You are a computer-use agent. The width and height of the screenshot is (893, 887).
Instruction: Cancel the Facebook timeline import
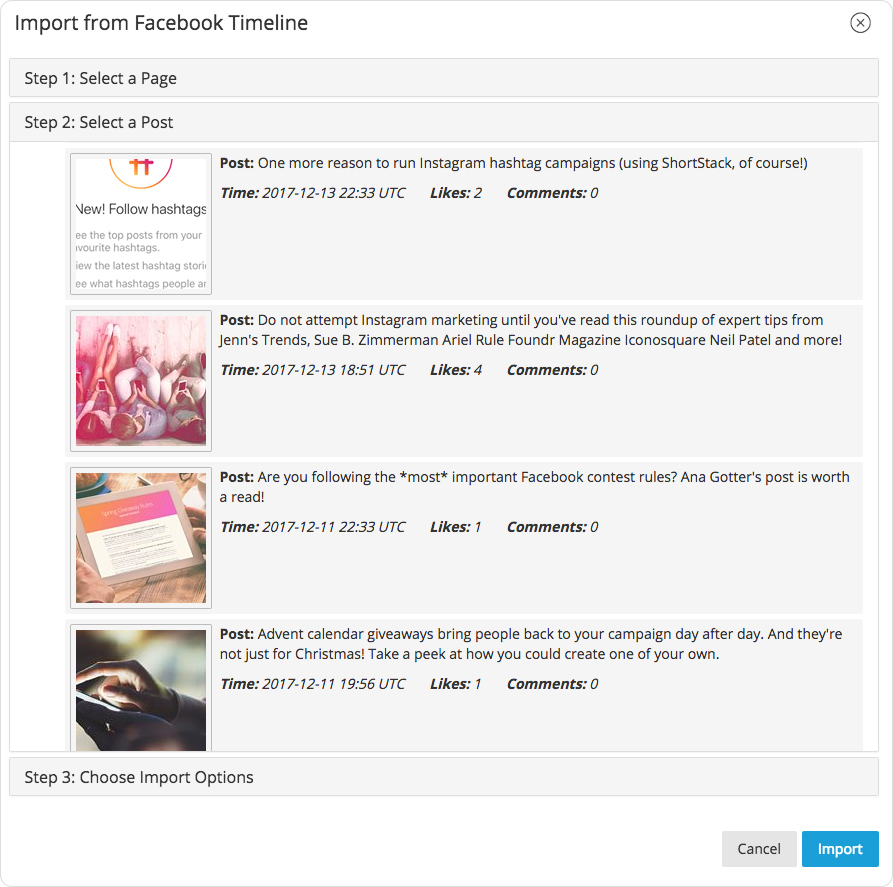click(759, 848)
